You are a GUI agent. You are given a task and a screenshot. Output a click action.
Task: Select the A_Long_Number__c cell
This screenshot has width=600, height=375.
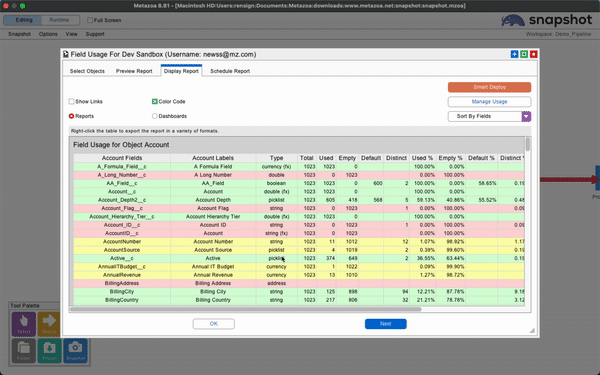(122, 175)
